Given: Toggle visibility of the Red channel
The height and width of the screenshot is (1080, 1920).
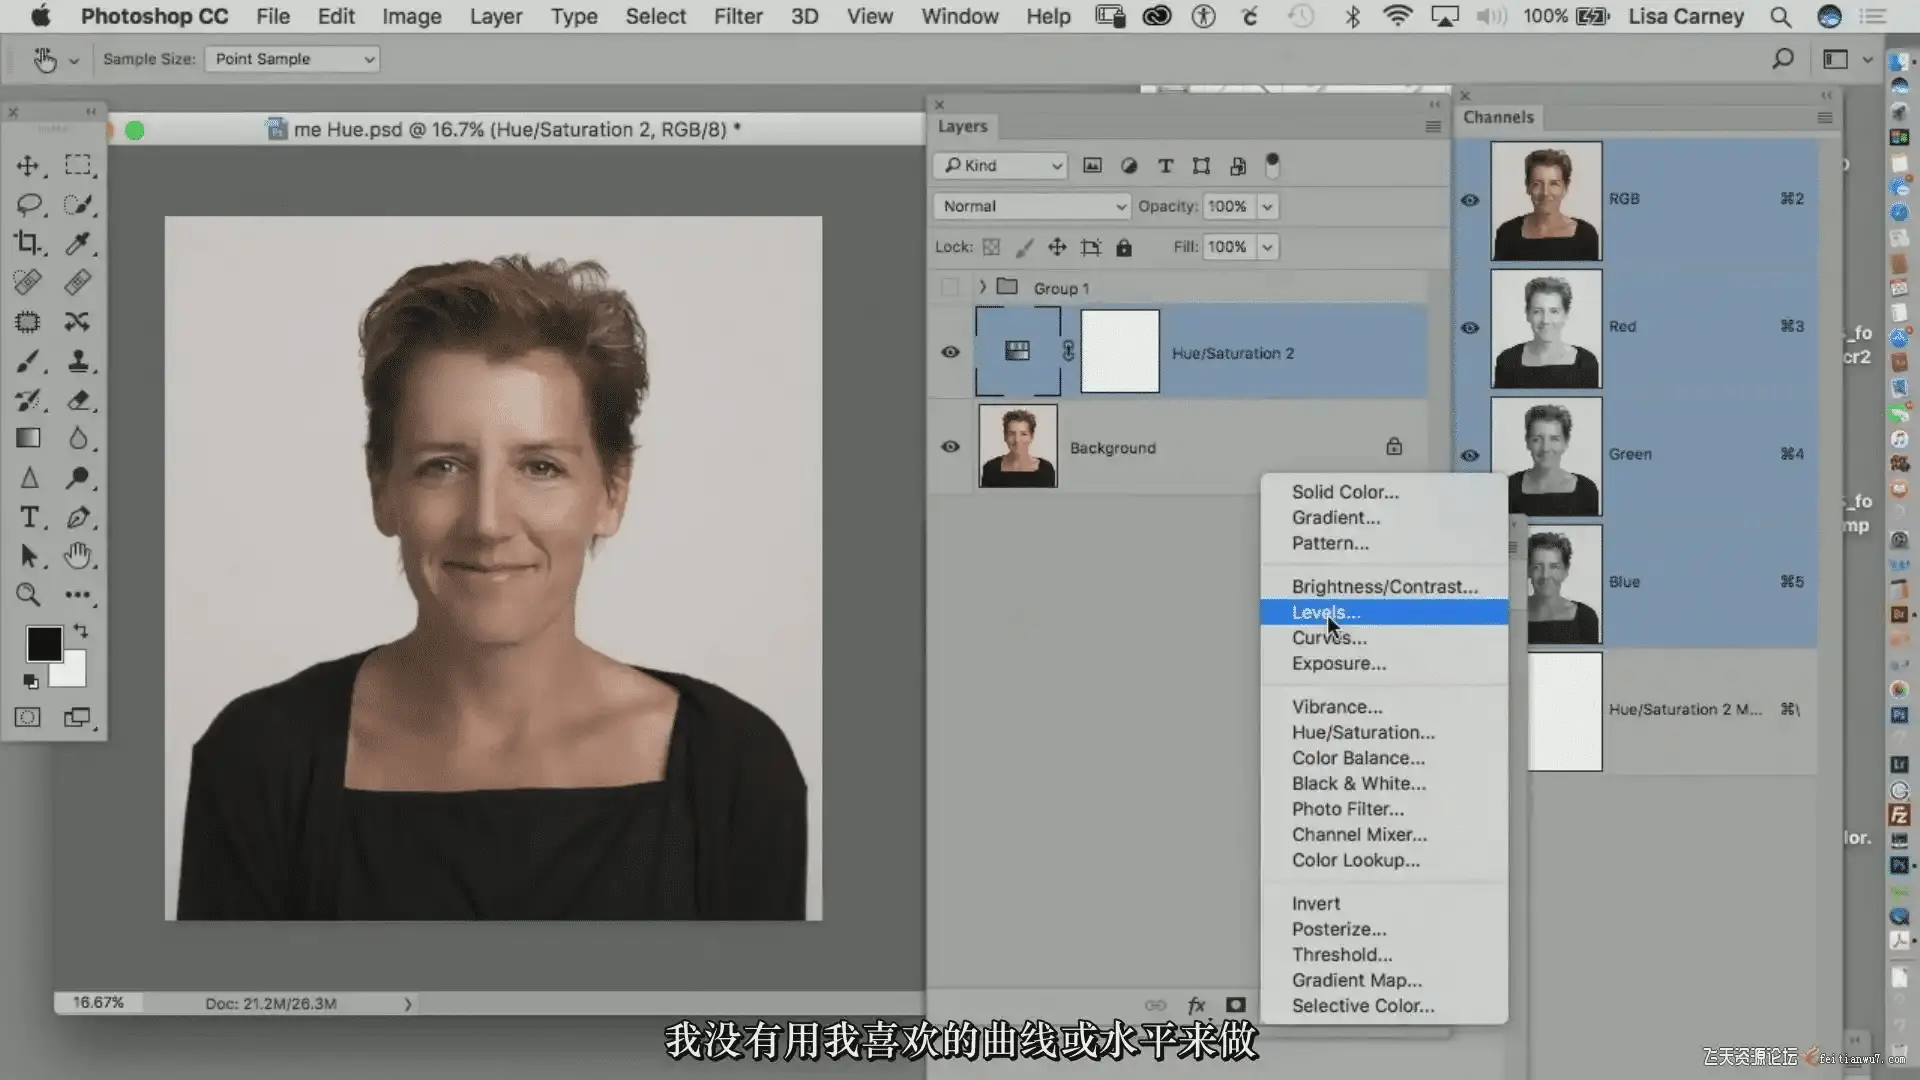Looking at the screenshot, I should [1469, 328].
